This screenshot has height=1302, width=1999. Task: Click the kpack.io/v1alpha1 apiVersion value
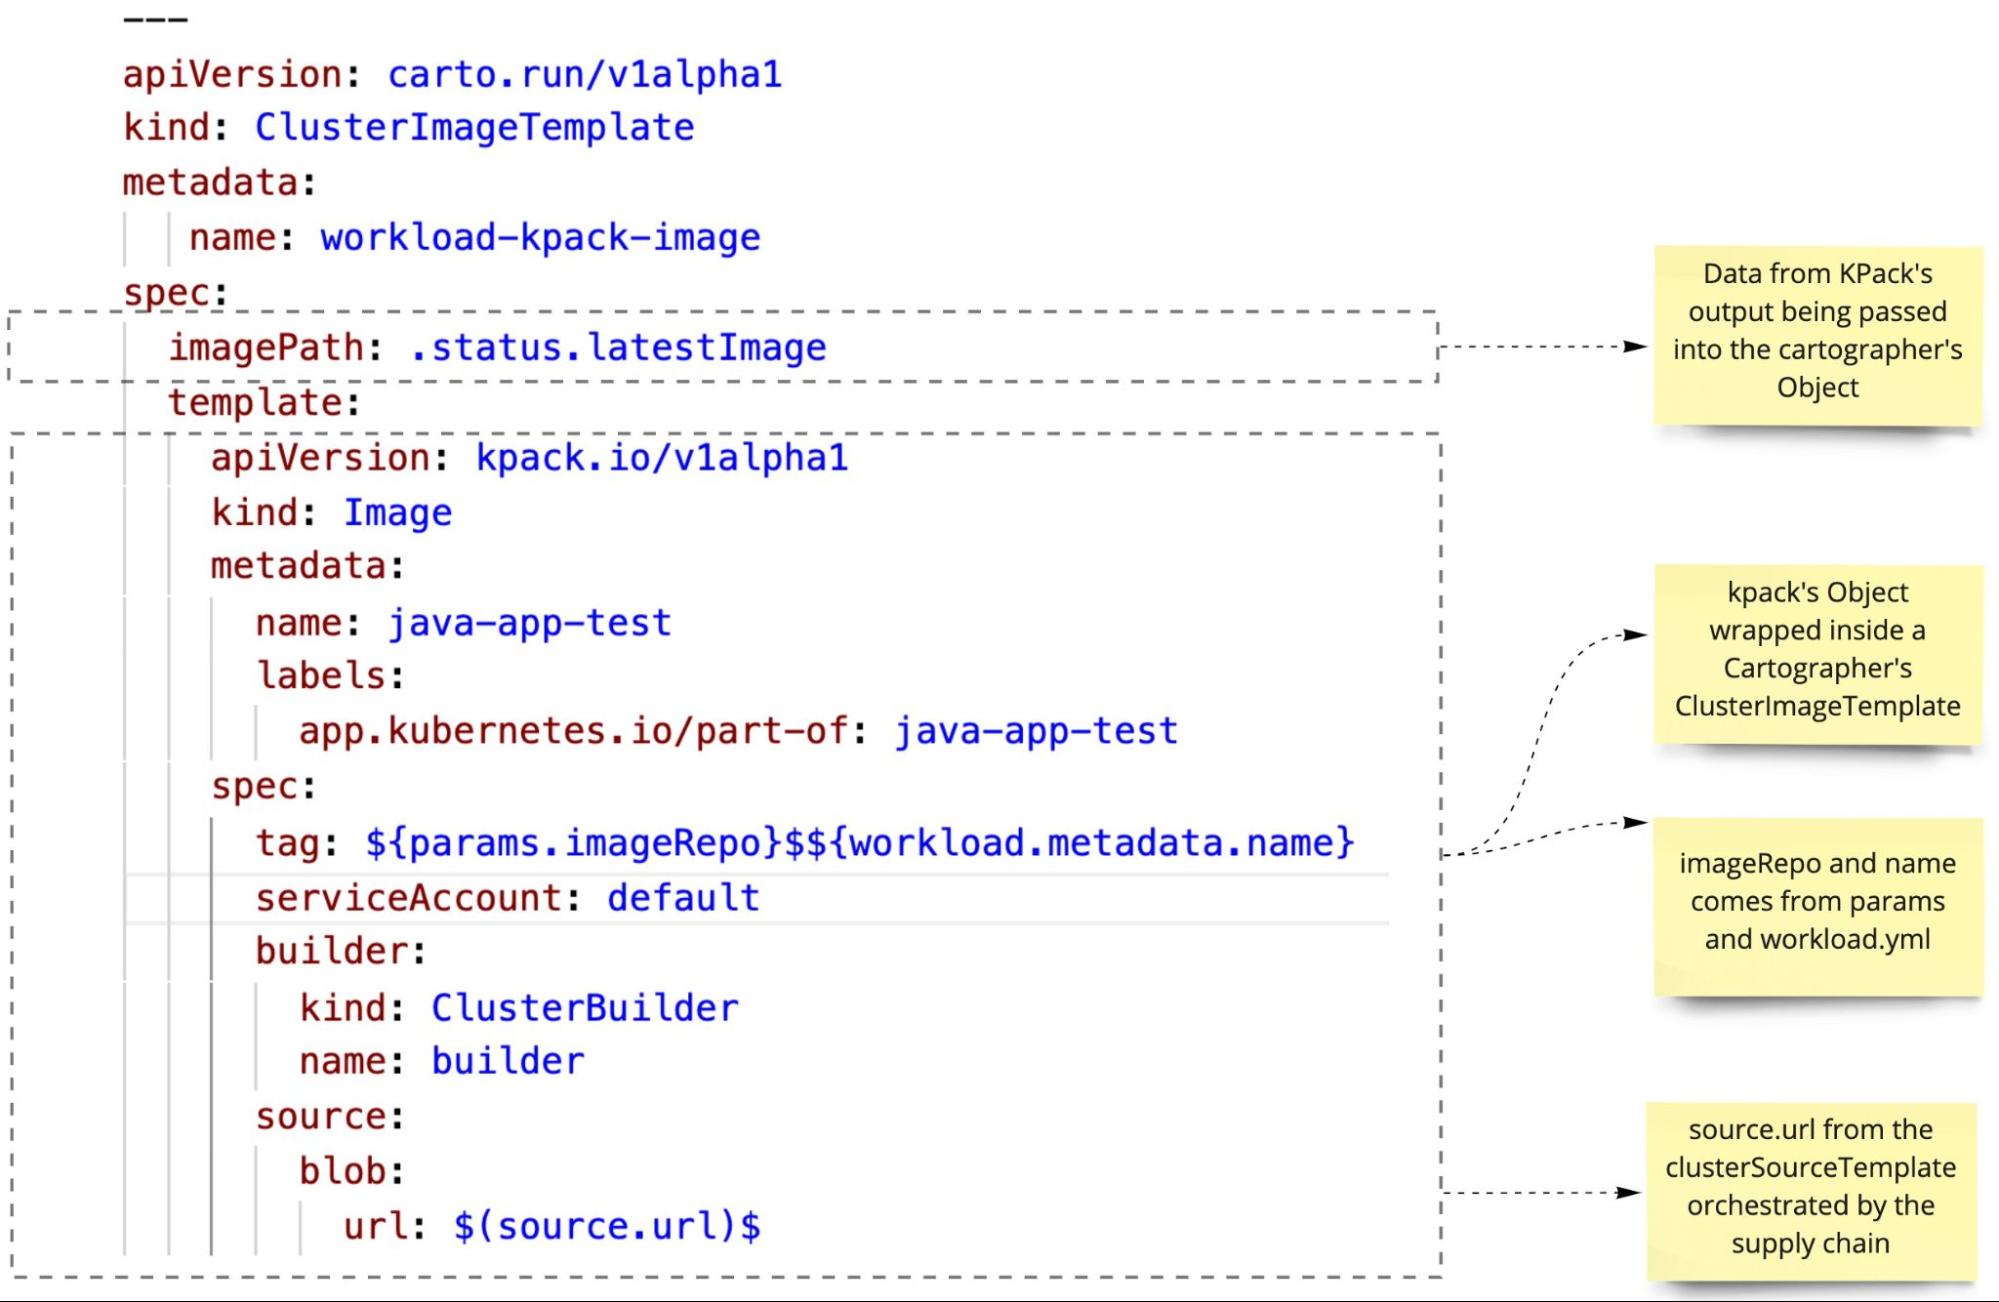pos(661,458)
